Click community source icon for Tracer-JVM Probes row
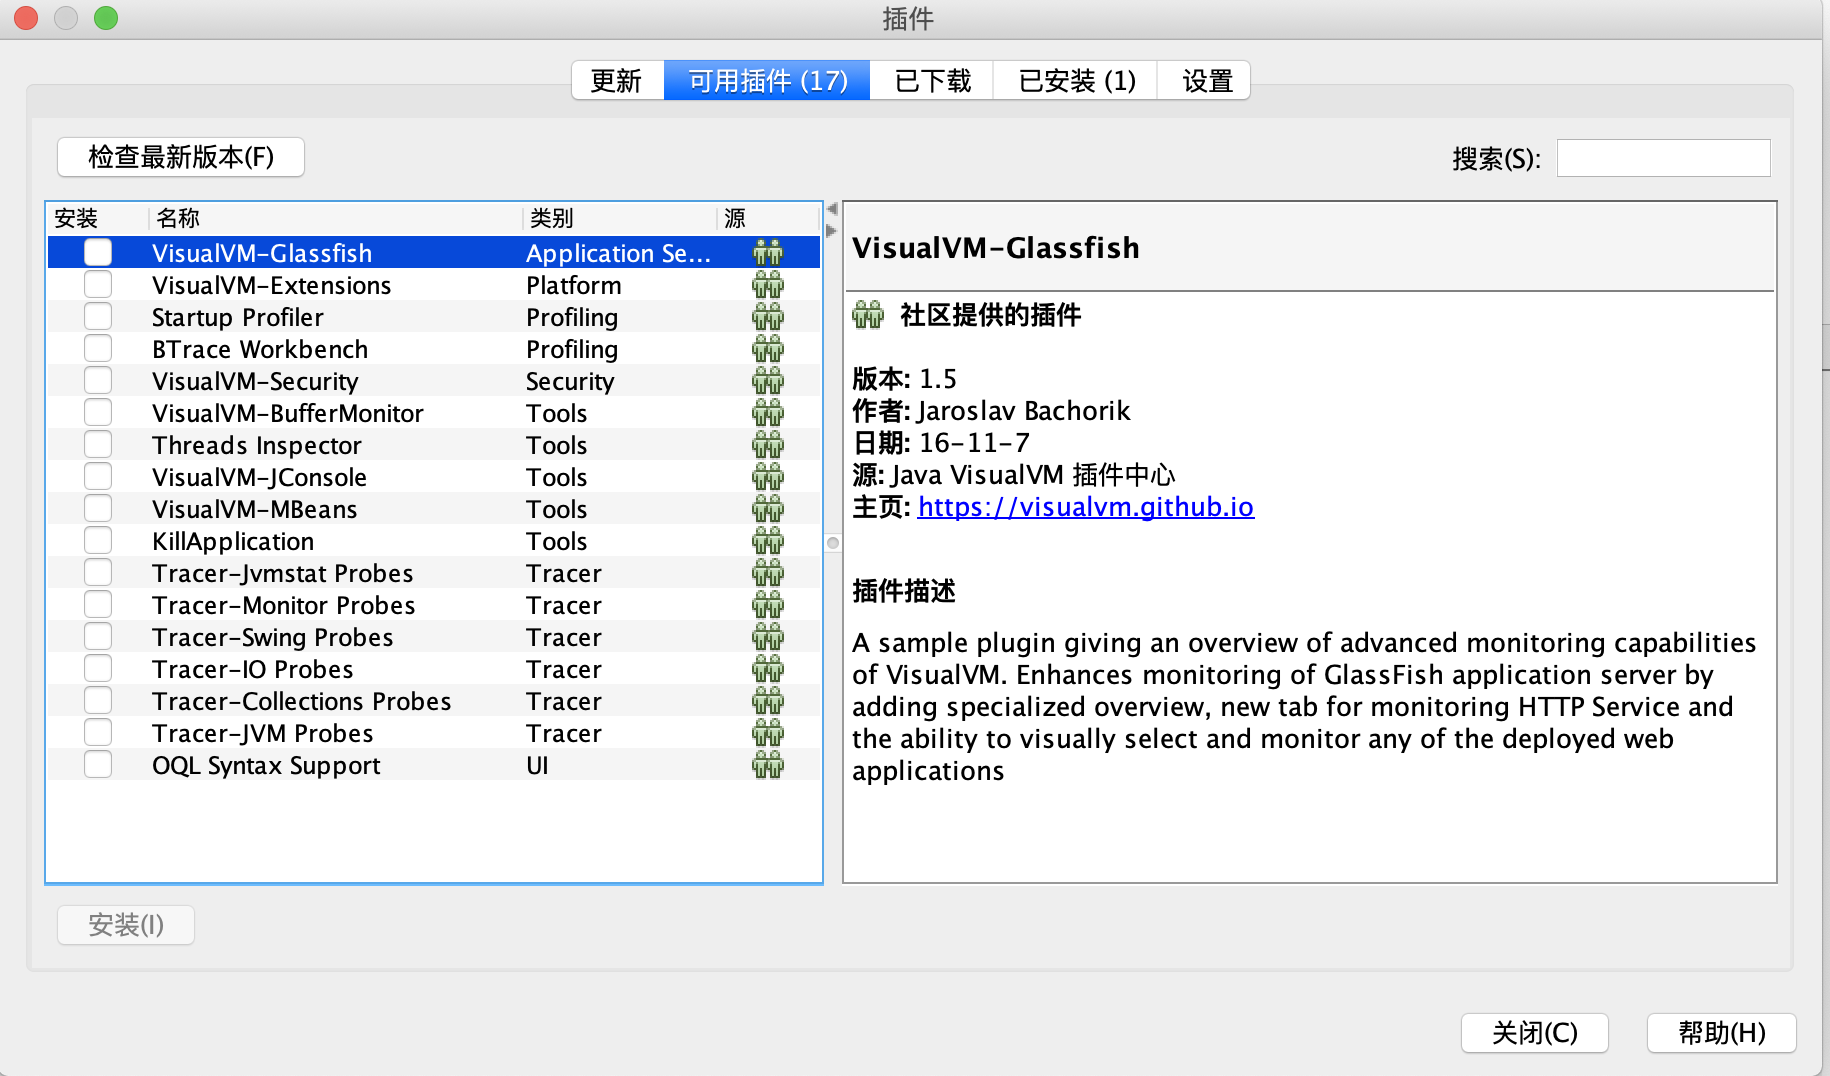 tap(768, 733)
